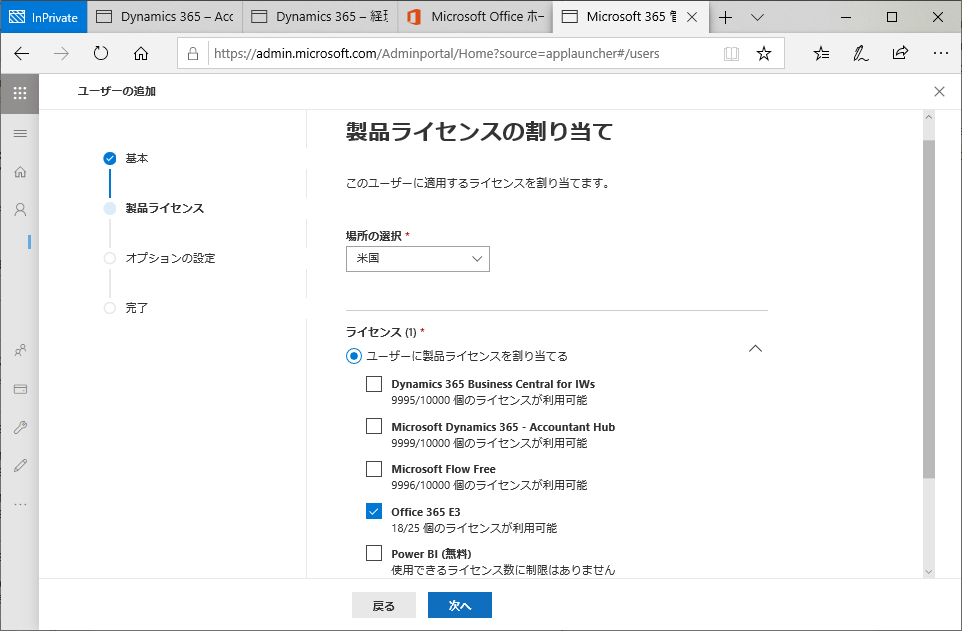Screen dimensions: 962x631
Task: Collapse the ライセンス section chevron
Action: coord(755,349)
